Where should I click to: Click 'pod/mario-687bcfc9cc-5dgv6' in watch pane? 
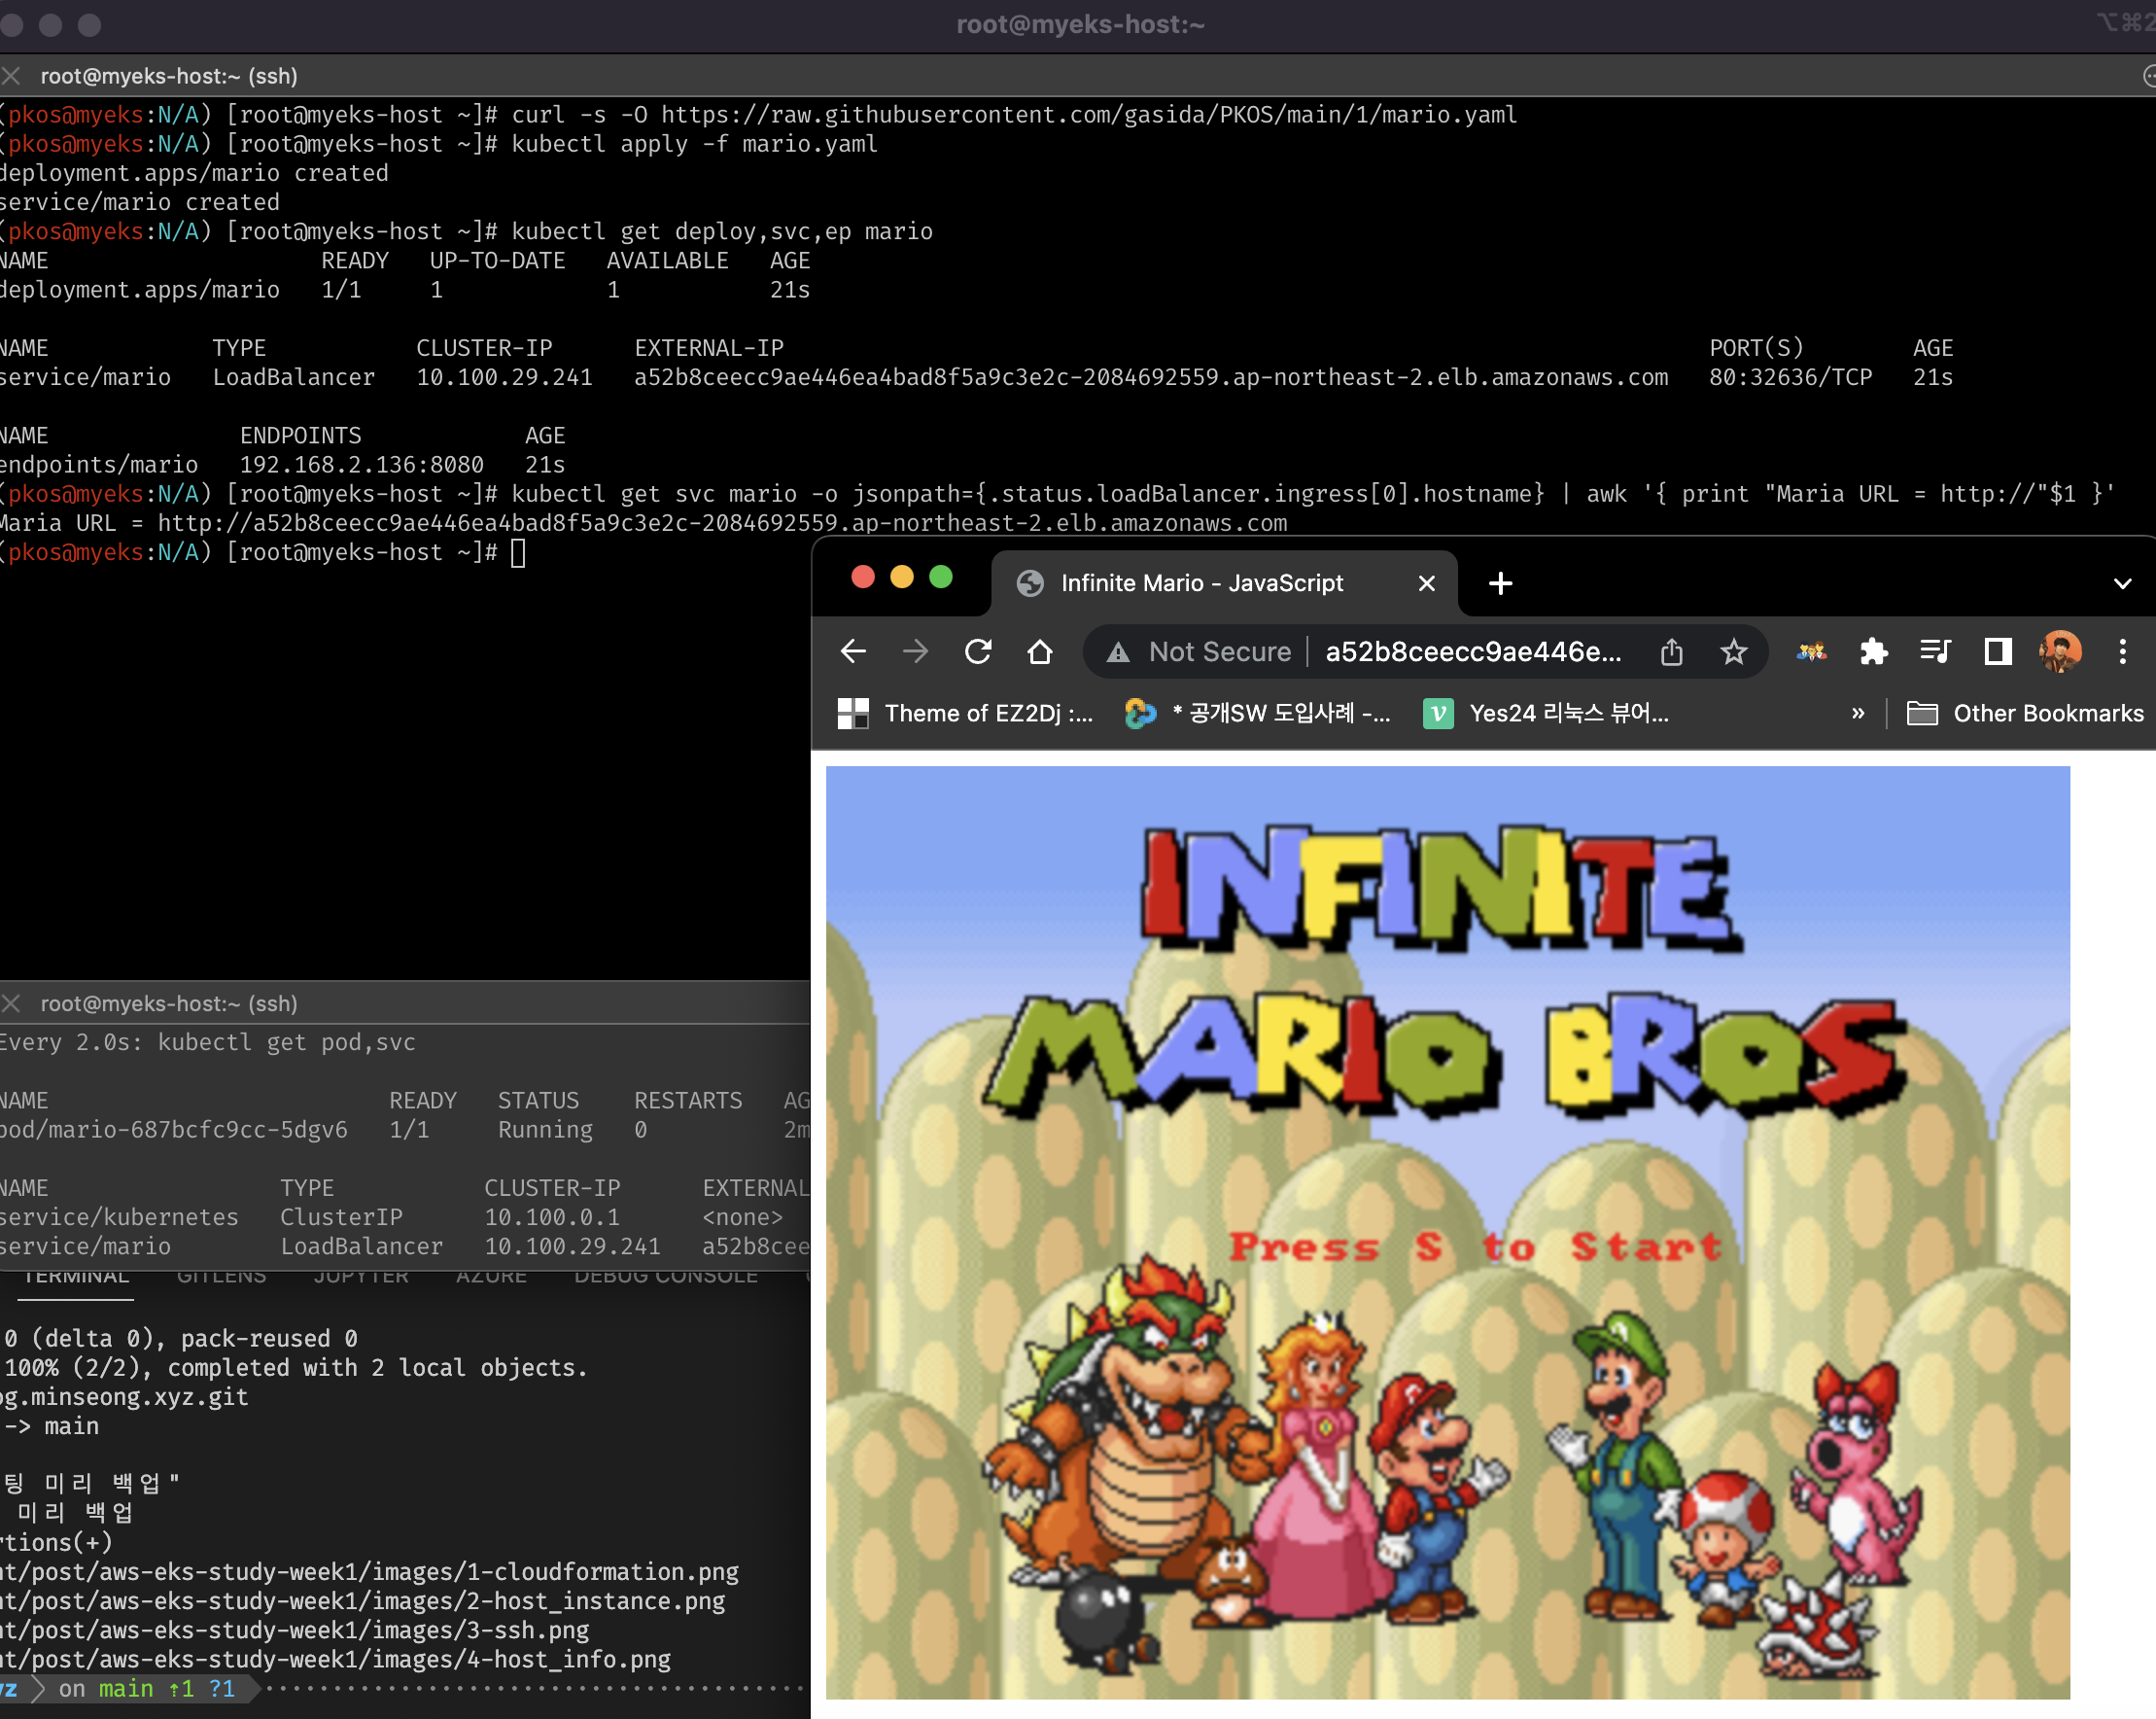click(174, 1129)
